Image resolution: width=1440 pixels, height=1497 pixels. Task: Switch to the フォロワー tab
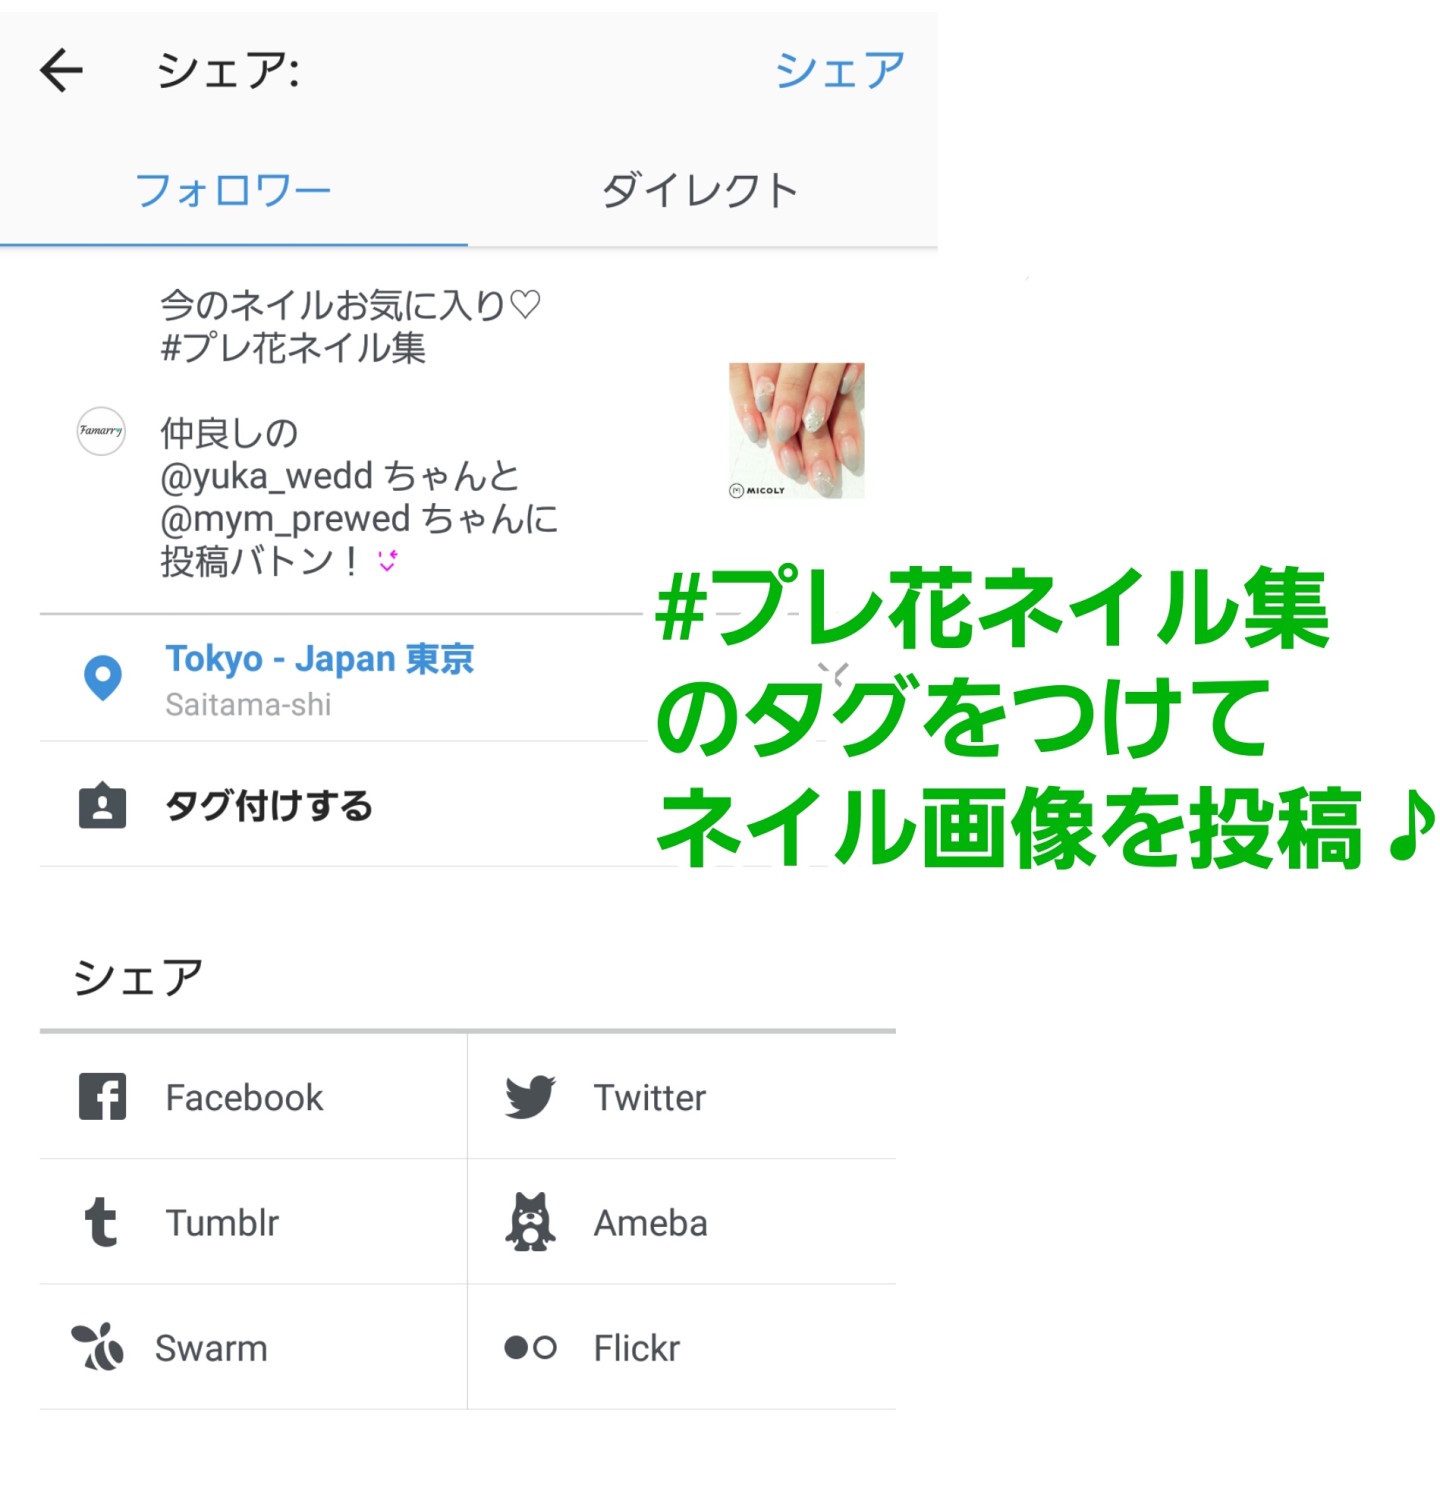pyautogui.click(x=233, y=190)
